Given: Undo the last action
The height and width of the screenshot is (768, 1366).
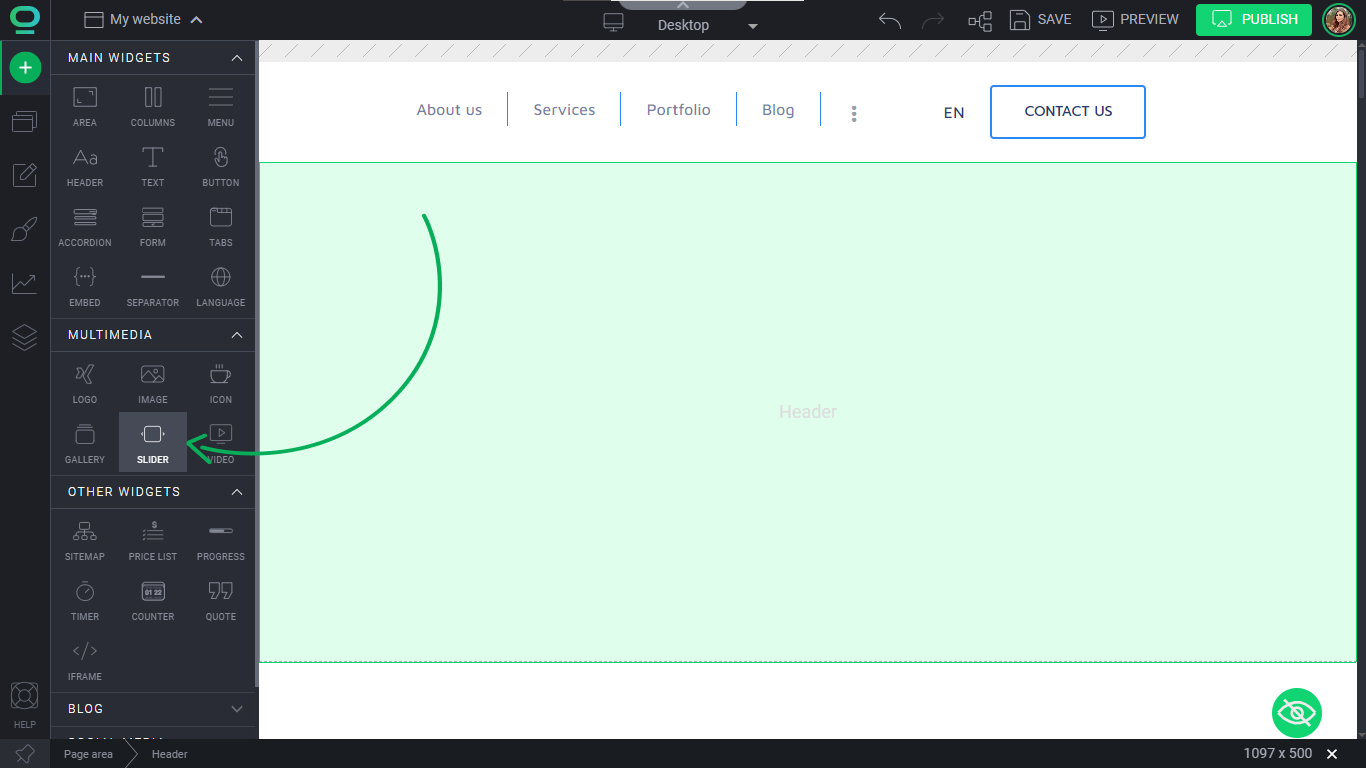Looking at the screenshot, I should click(890, 20).
